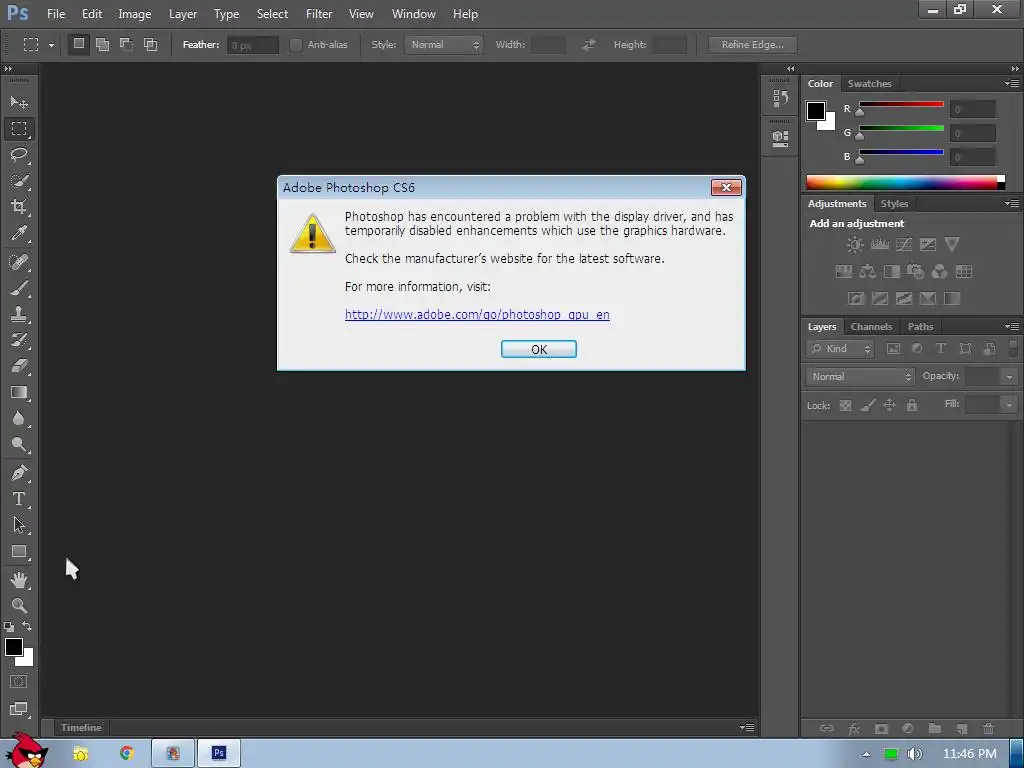Add a Brightness/Contrast adjustment
Image resolution: width=1024 pixels, height=768 pixels.
[855, 245]
